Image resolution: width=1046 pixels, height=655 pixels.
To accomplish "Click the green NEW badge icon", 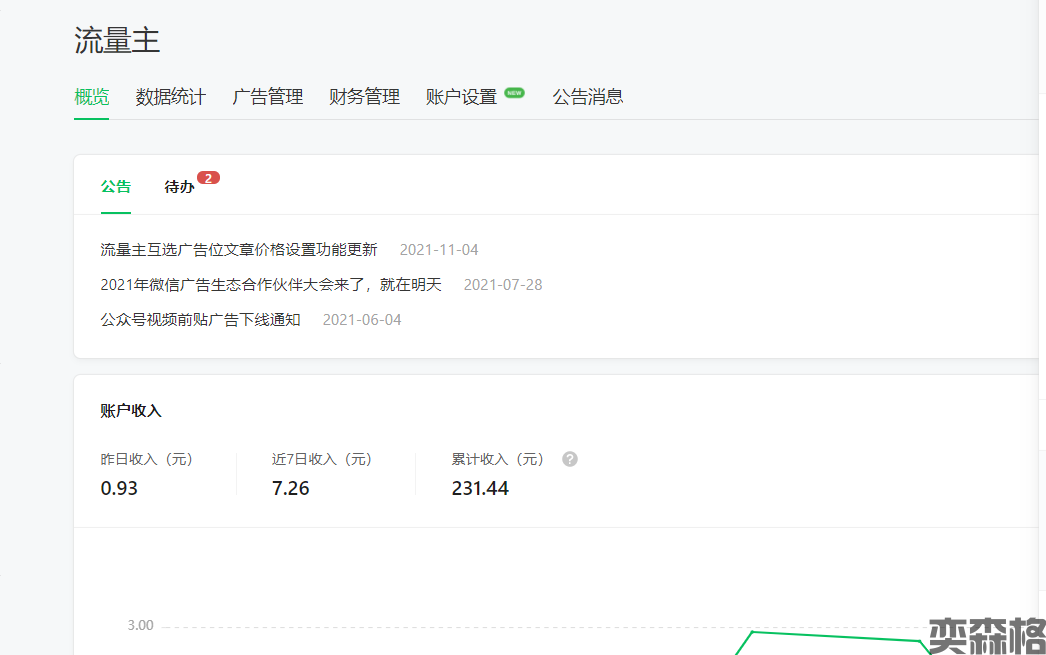I will (514, 93).
